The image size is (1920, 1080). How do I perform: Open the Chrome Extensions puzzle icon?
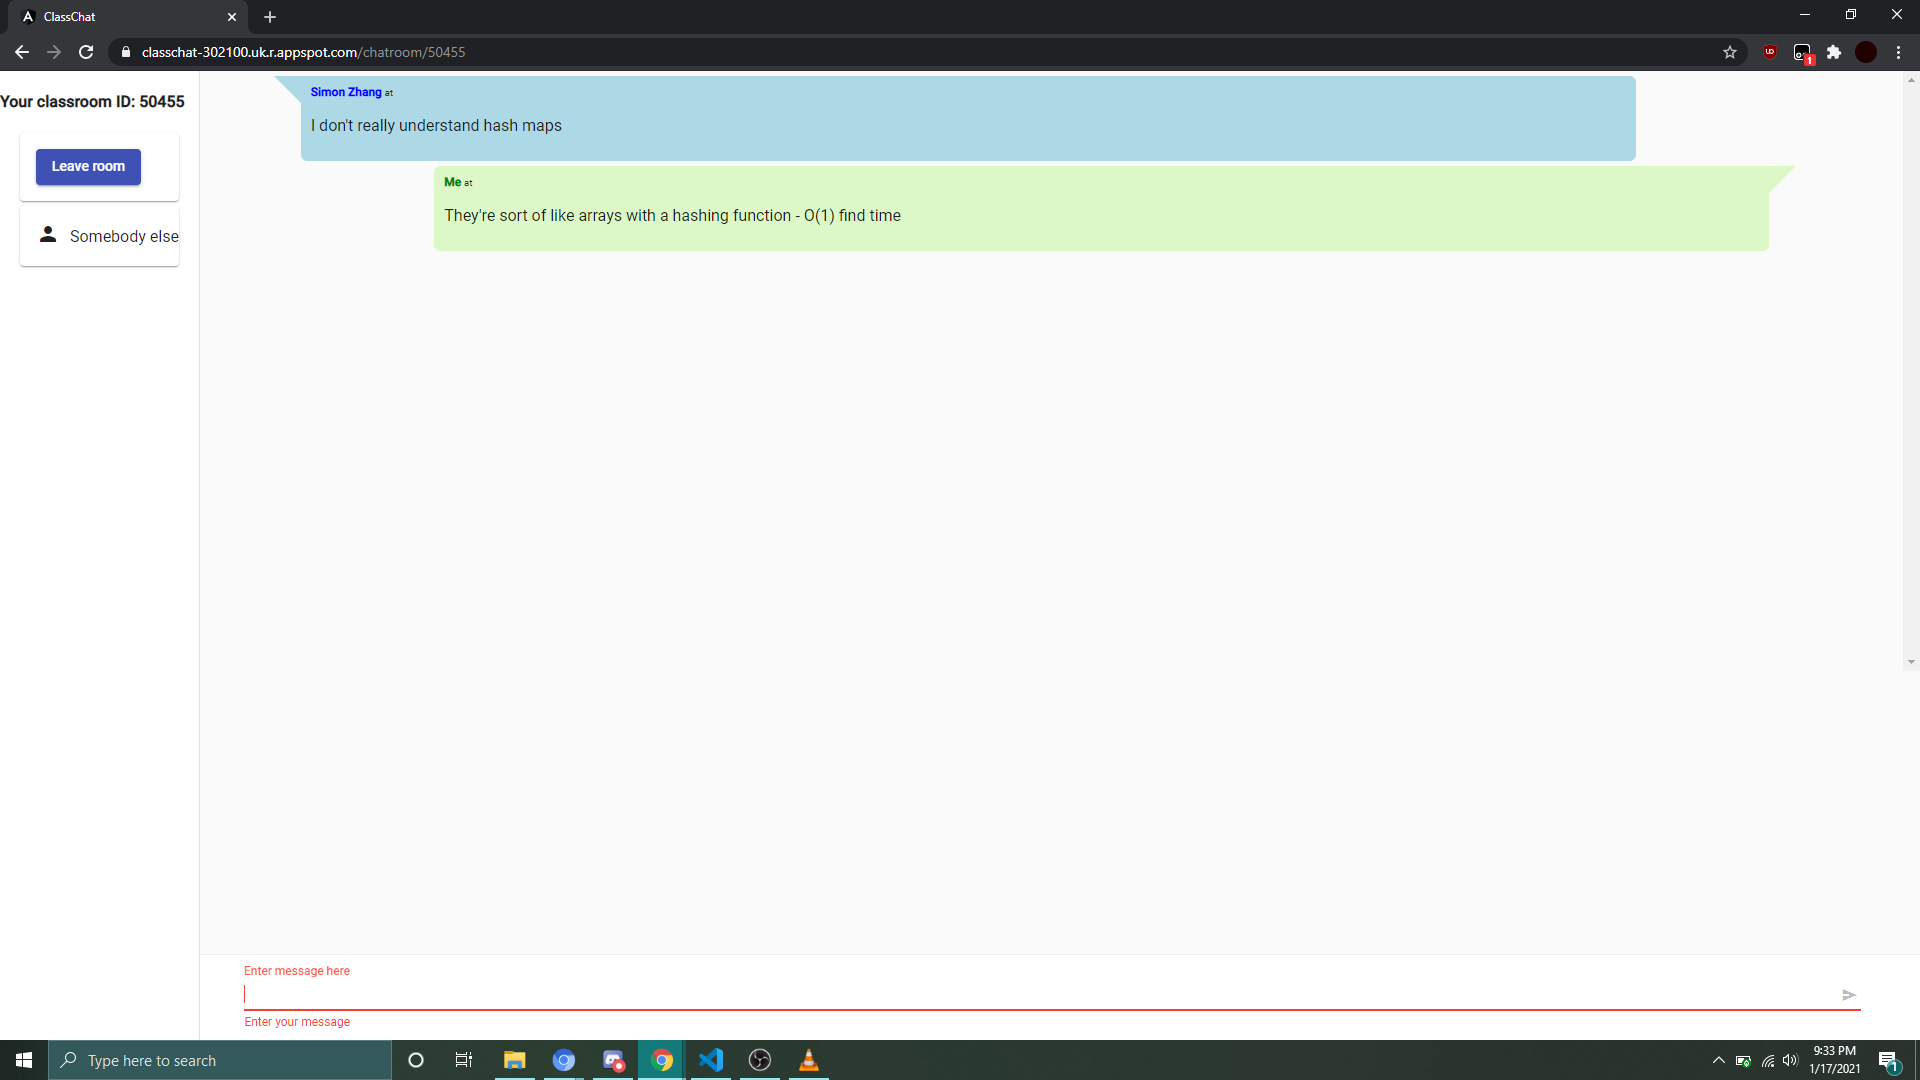tap(1834, 52)
